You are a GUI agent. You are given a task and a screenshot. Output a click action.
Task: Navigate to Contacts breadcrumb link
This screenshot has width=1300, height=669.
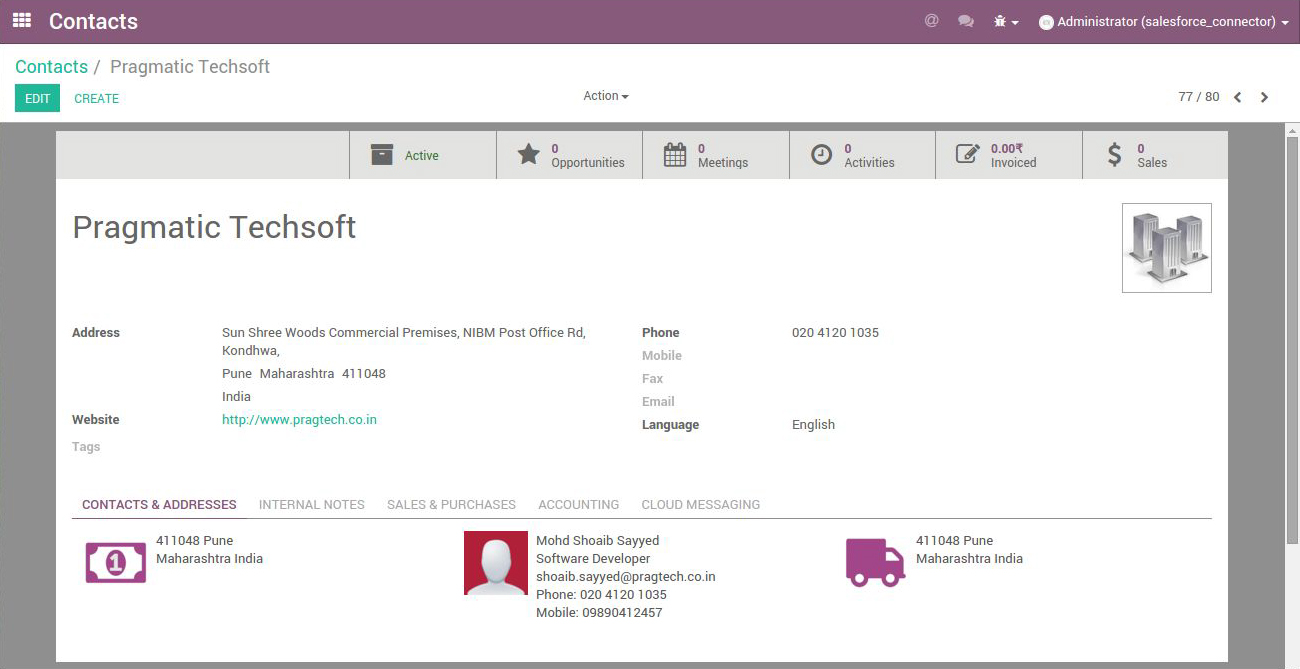[51, 67]
